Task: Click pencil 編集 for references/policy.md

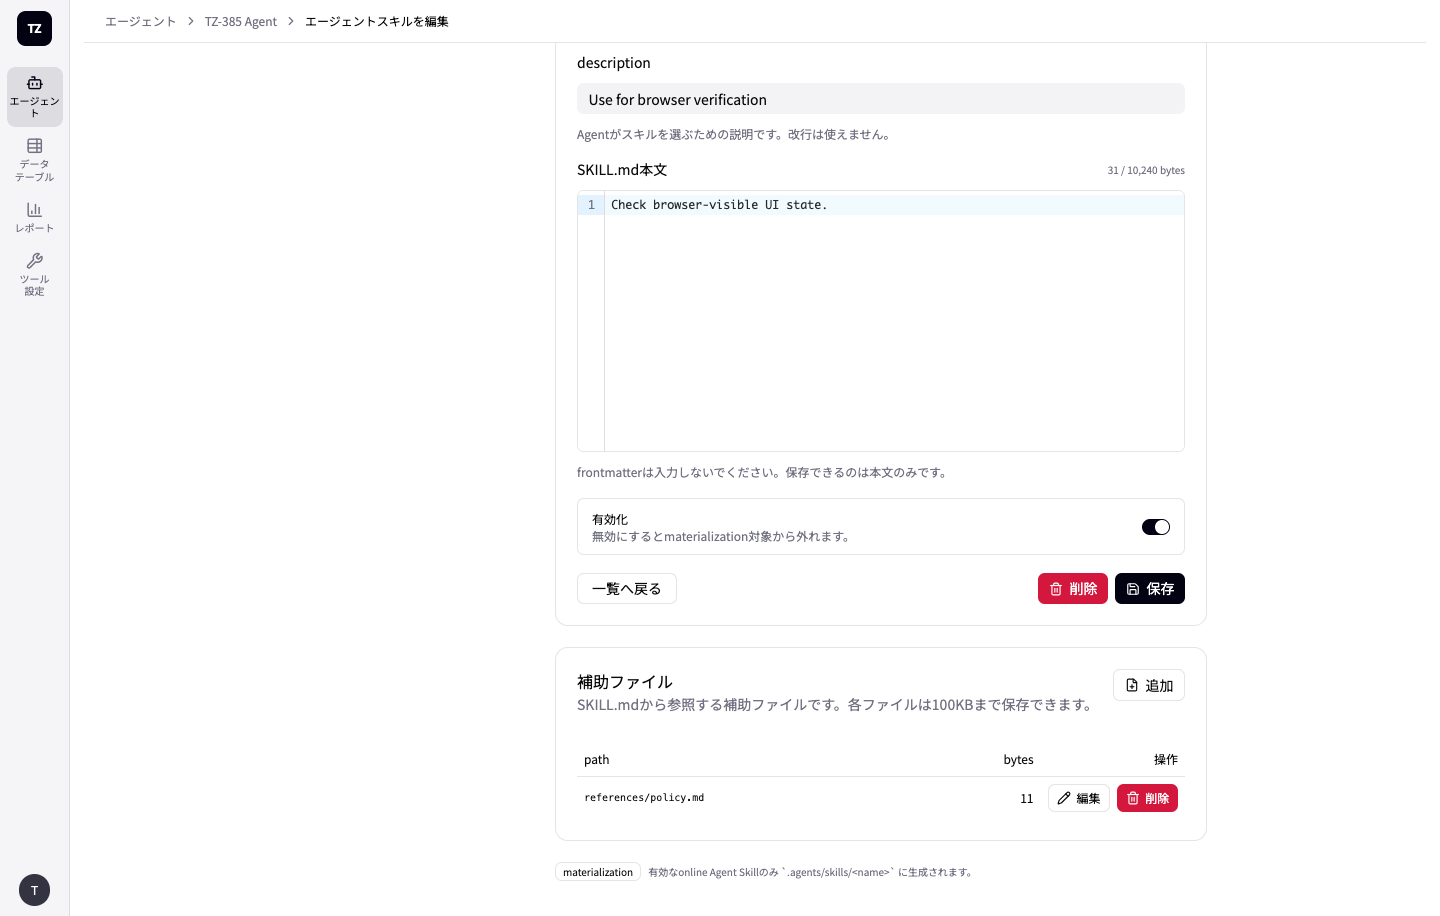Action: [x=1078, y=798]
